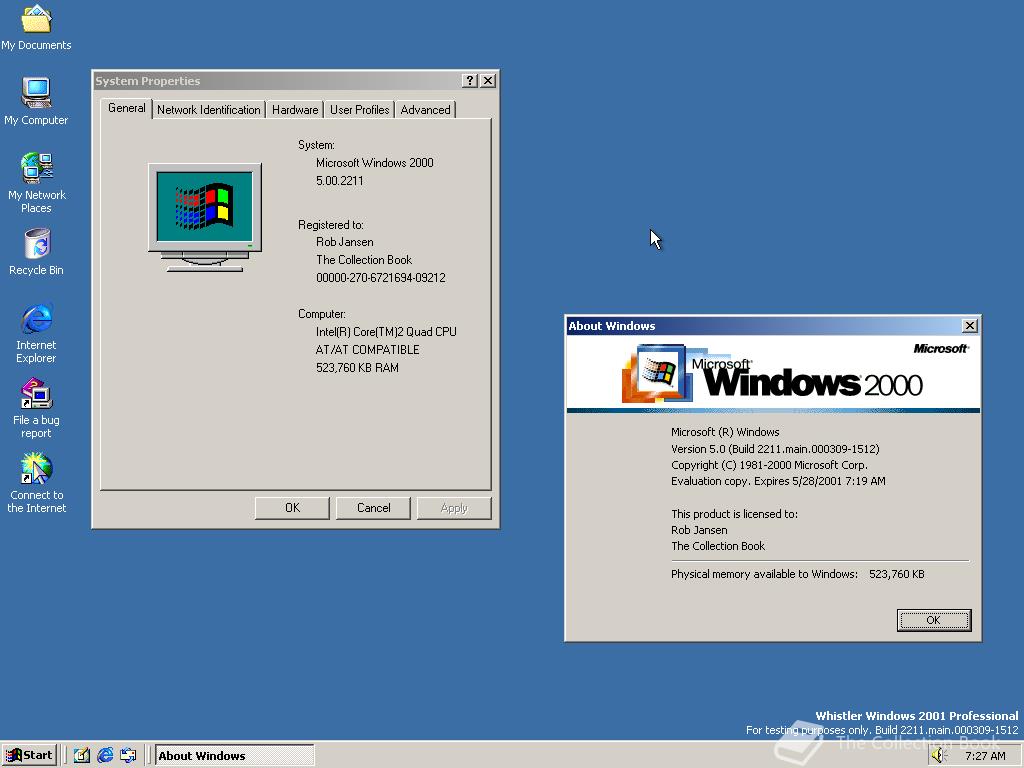Click '523,760 KB RAM' text
Screen dimensions: 1024x768
(357, 368)
